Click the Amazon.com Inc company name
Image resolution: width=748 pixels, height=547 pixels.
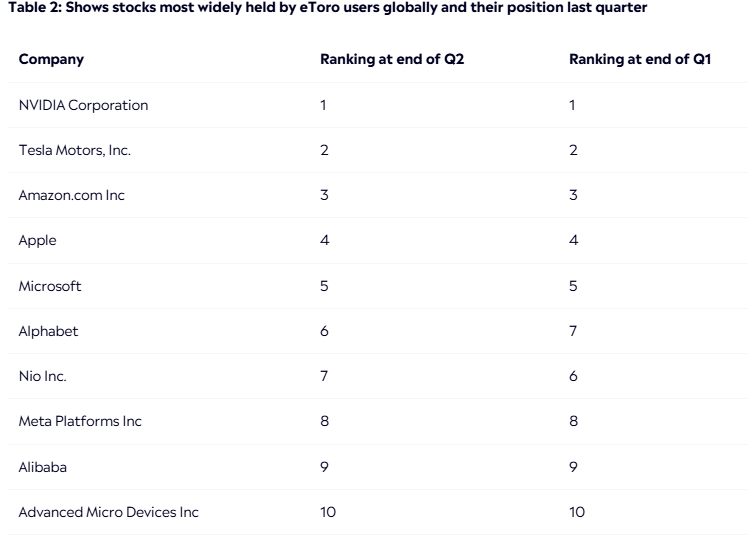[x=72, y=195]
